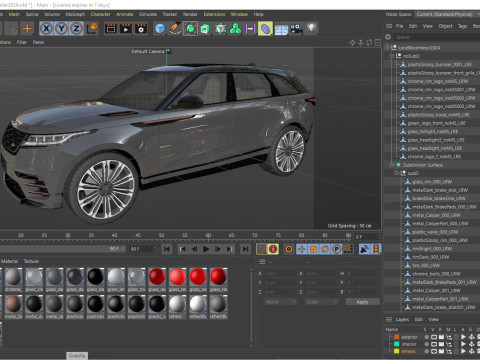The width and height of the screenshot is (480, 360).
Task: Open the Character menu
Action: pyautogui.click(x=100, y=14)
